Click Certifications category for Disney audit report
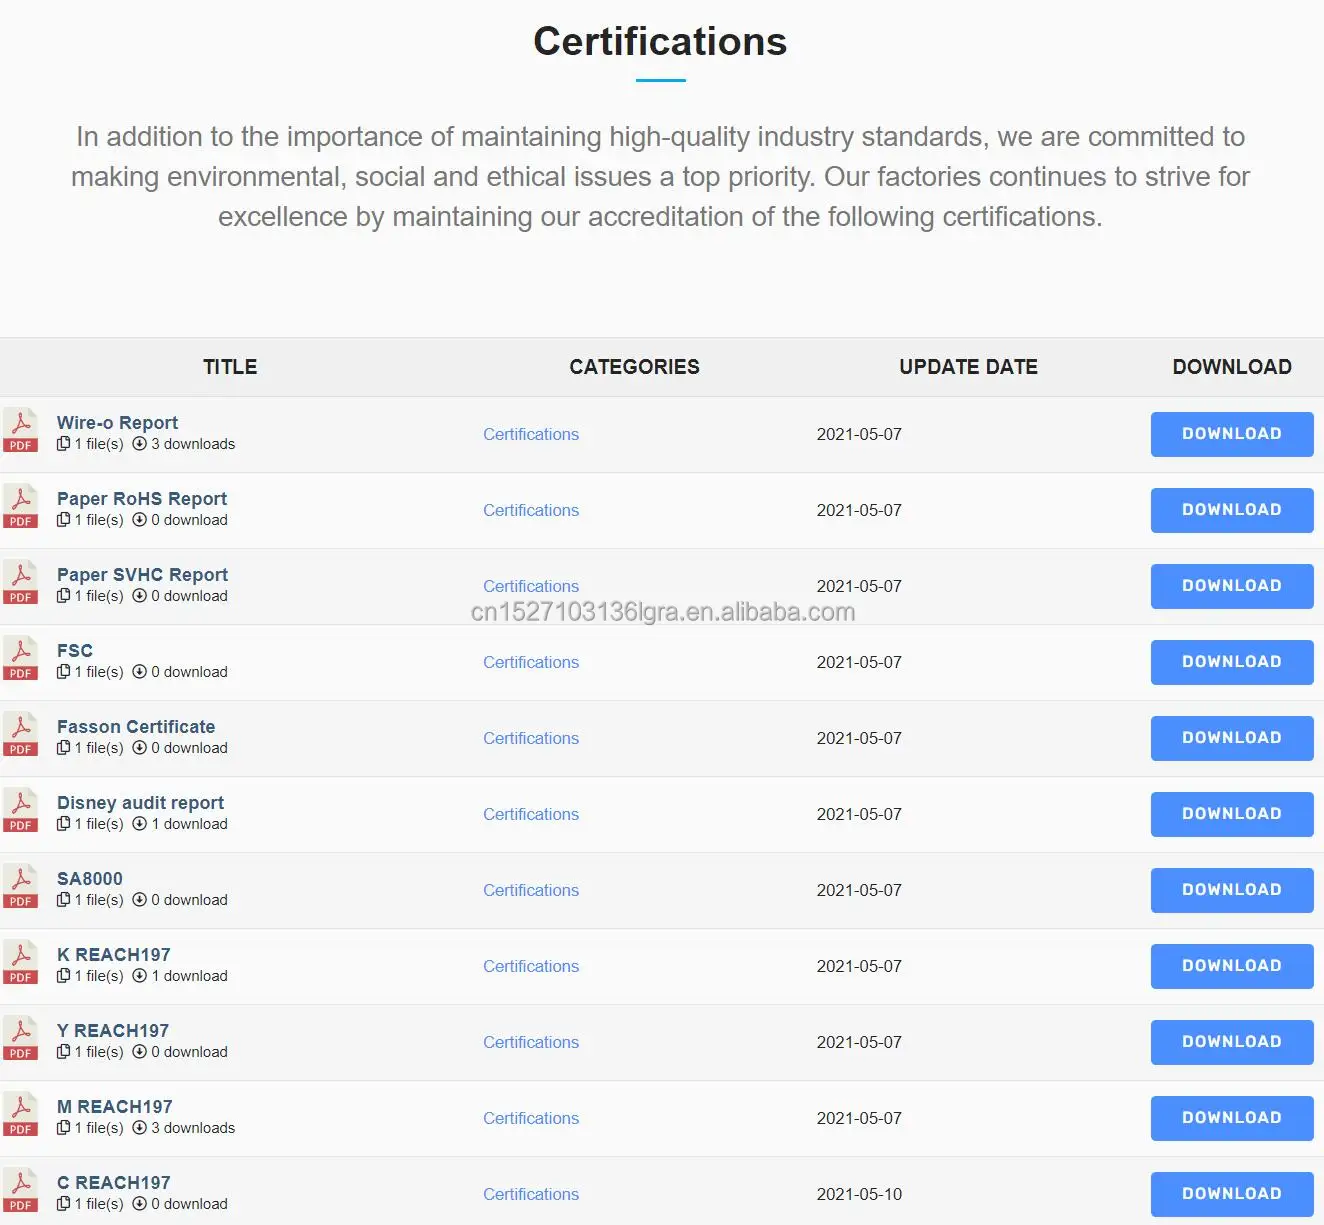This screenshot has width=1324, height=1225. [531, 814]
